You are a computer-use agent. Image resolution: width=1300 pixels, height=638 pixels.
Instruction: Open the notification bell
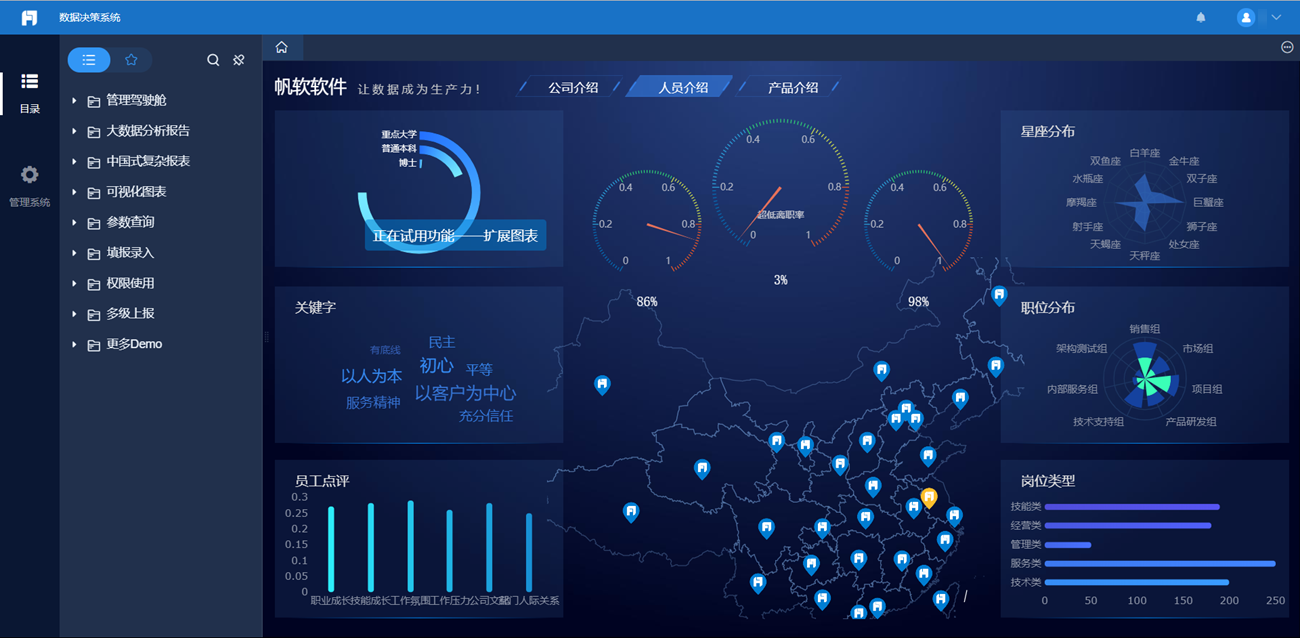click(x=1201, y=17)
